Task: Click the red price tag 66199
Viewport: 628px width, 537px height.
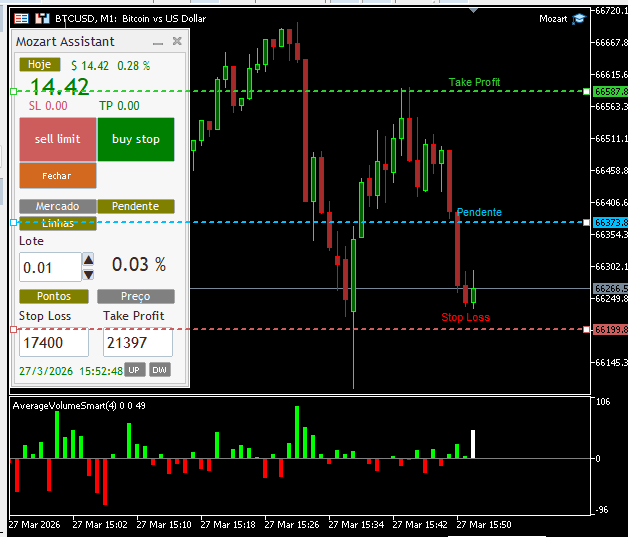Action: tap(610, 330)
